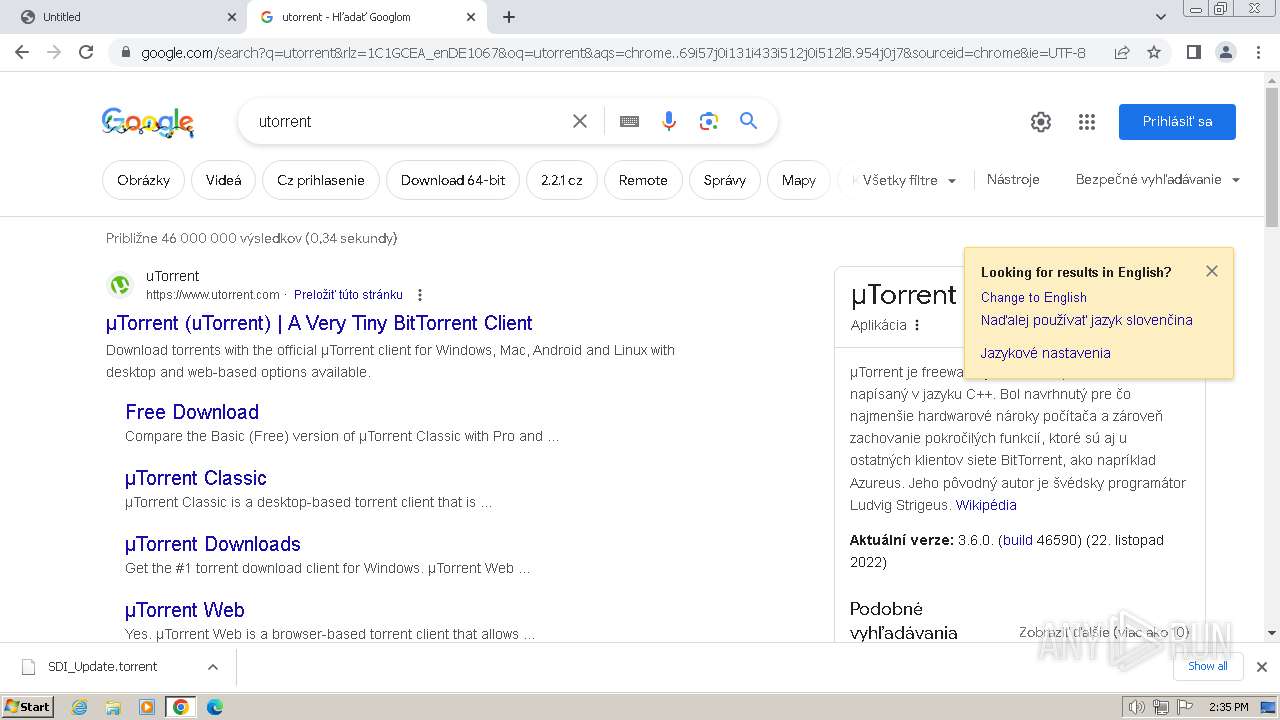The image size is (1280, 720).
Task: Choose Naďalej používať jazyk slovenčina
Action: [x=1087, y=320]
